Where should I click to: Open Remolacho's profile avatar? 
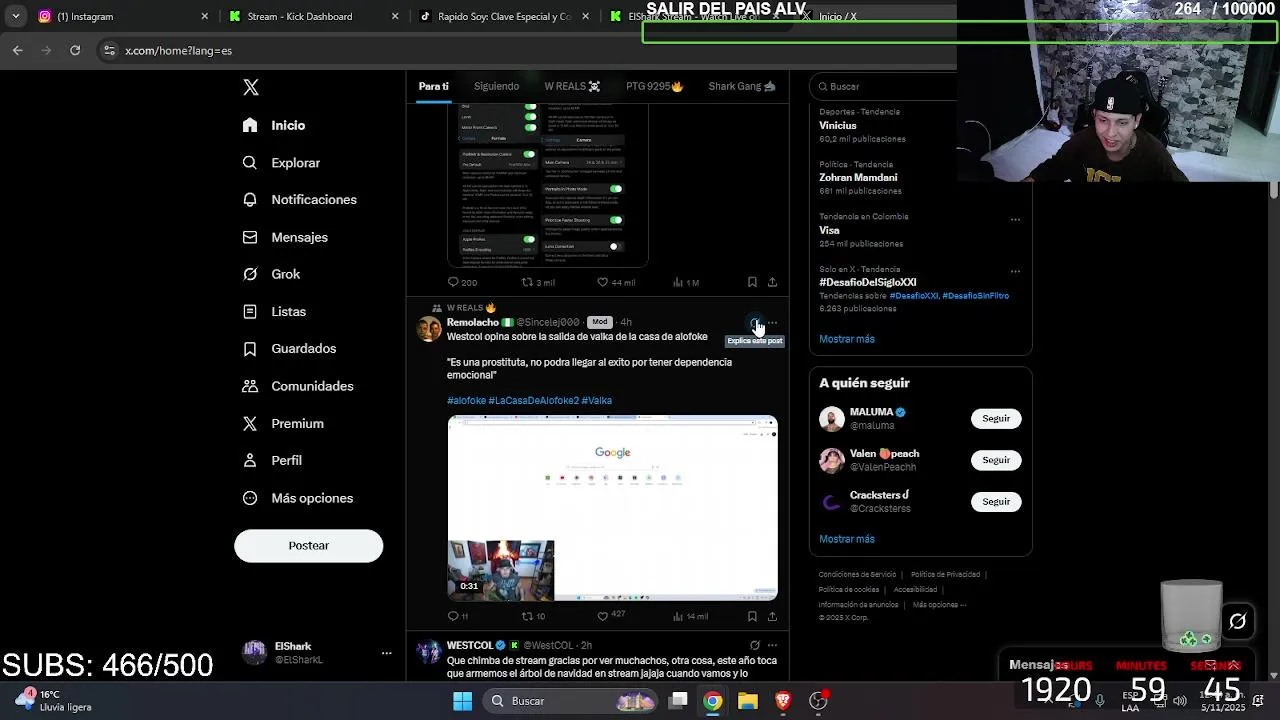pos(429,329)
